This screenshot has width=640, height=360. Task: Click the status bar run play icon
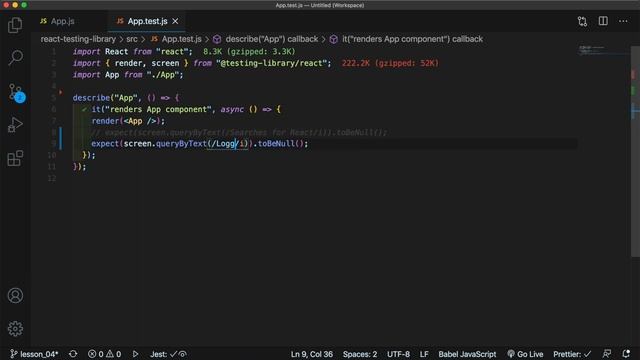point(136,354)
